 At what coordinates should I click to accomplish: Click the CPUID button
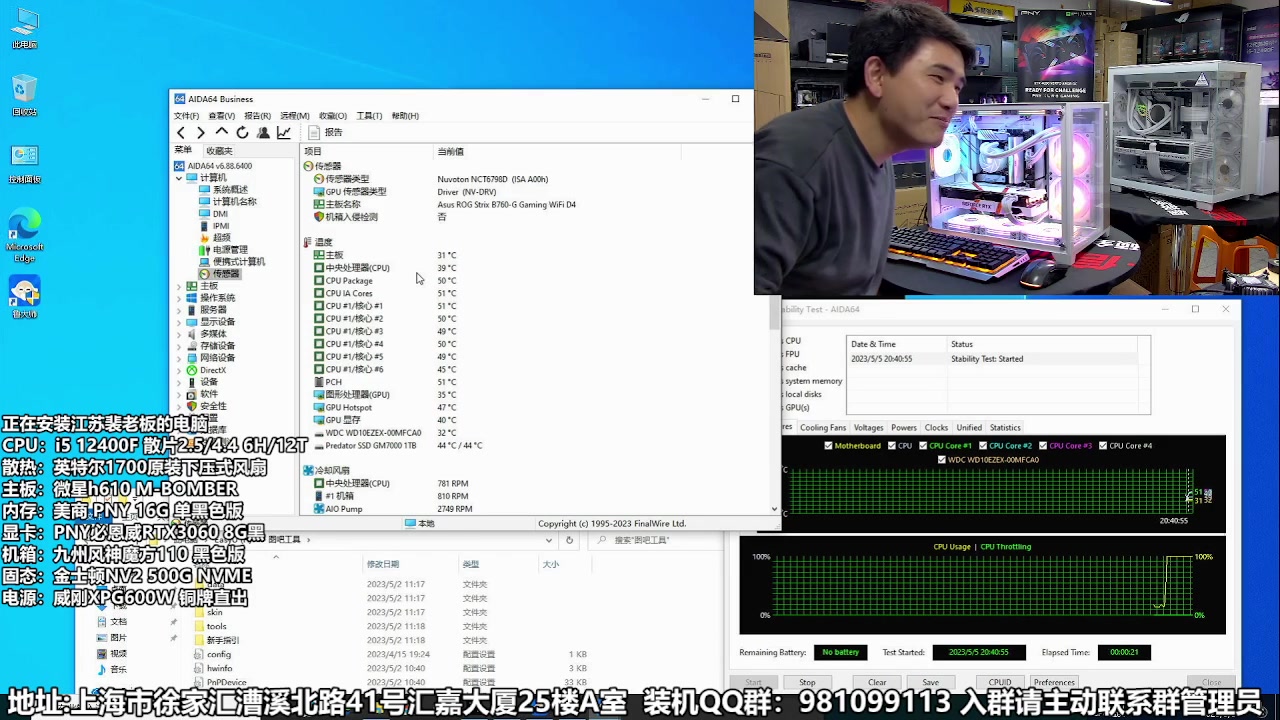pos(1000,682)
